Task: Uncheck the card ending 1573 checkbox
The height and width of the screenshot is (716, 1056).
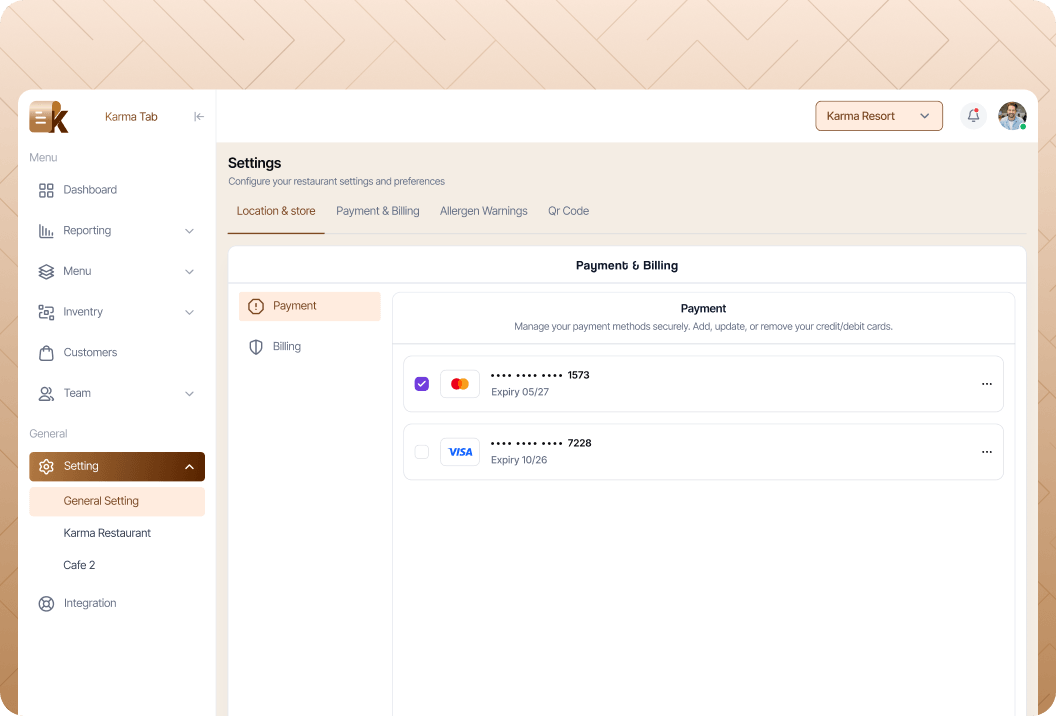Action: (x=422, y=384)
